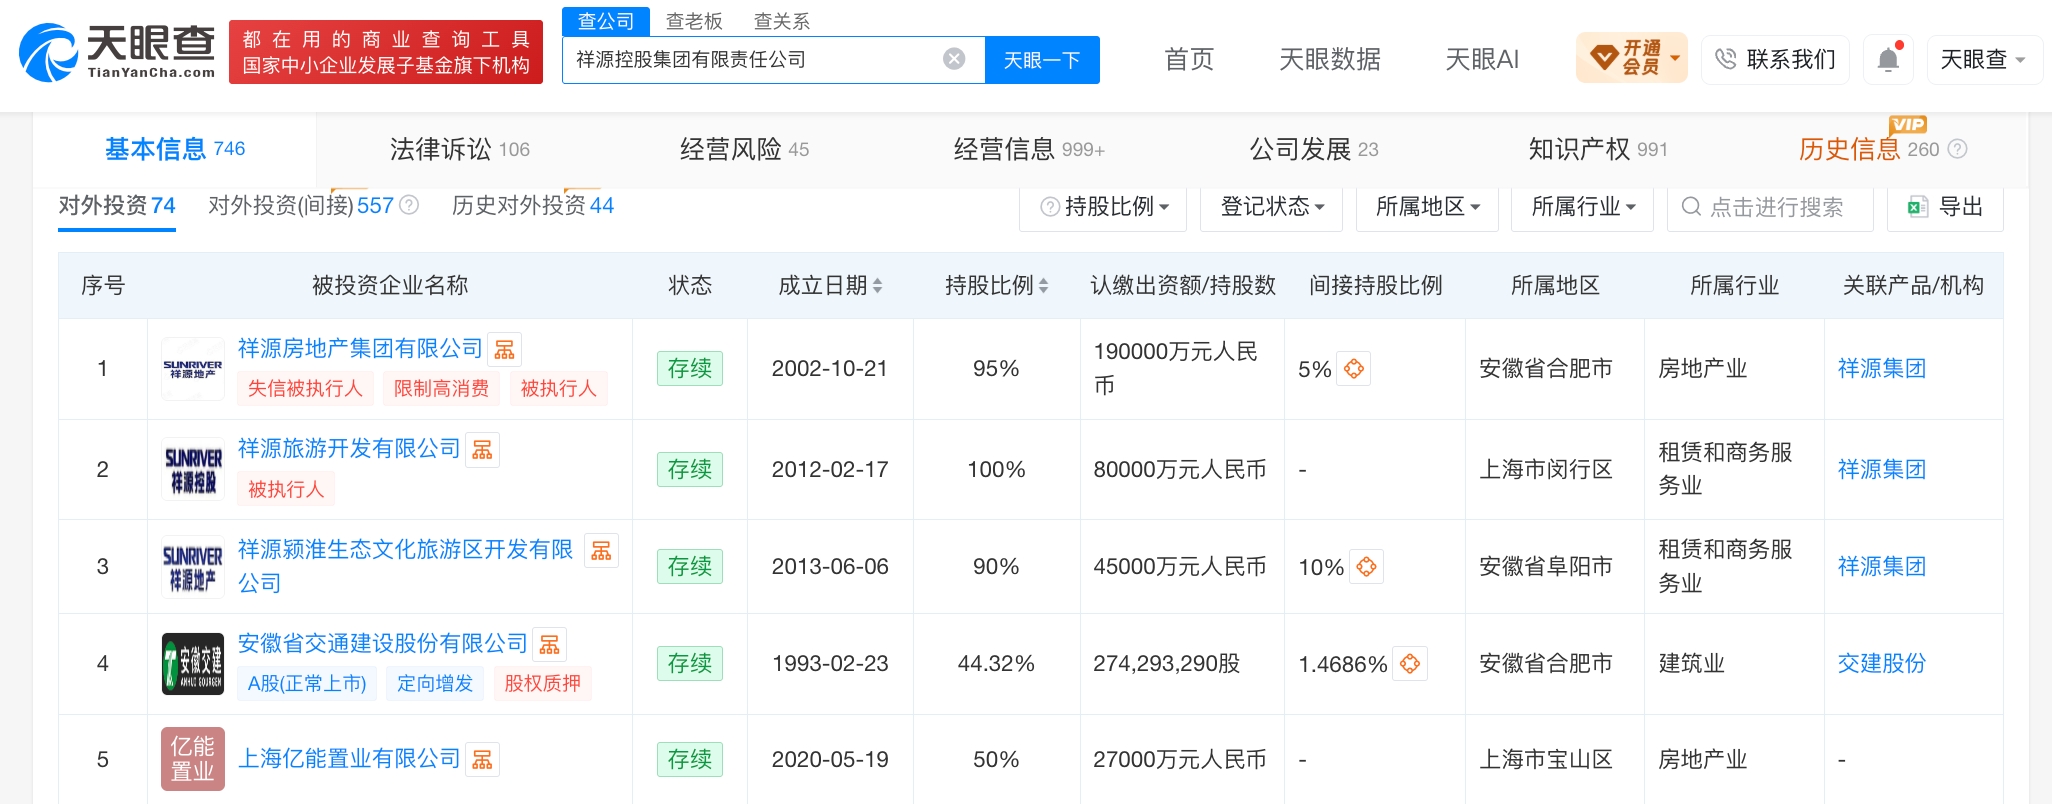Click 亿能置业 logo thumbnail
This screenshot has height=804, width=2052.
point(193,759)
